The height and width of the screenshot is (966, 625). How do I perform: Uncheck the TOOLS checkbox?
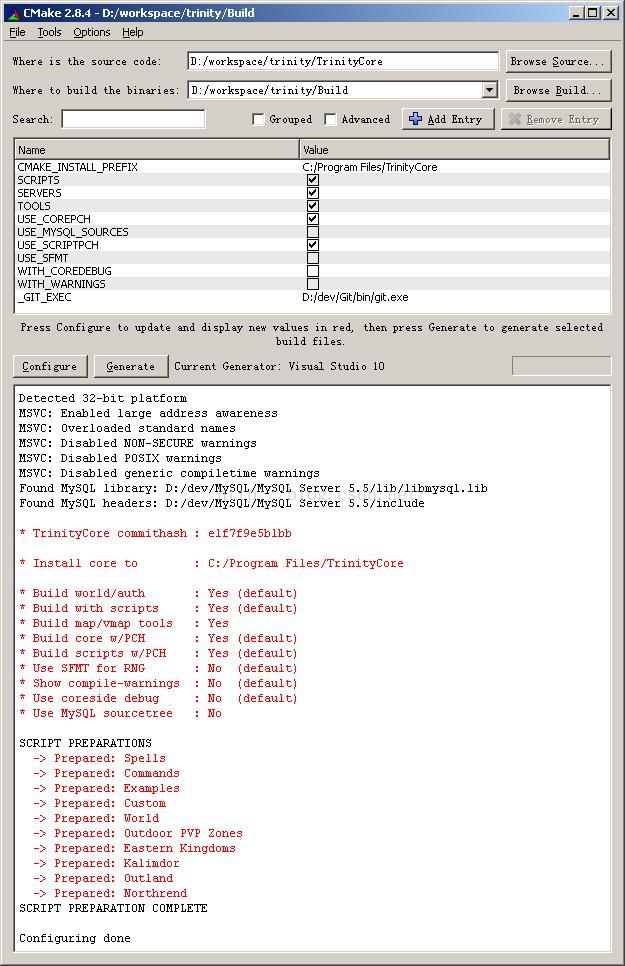point(312,206)
